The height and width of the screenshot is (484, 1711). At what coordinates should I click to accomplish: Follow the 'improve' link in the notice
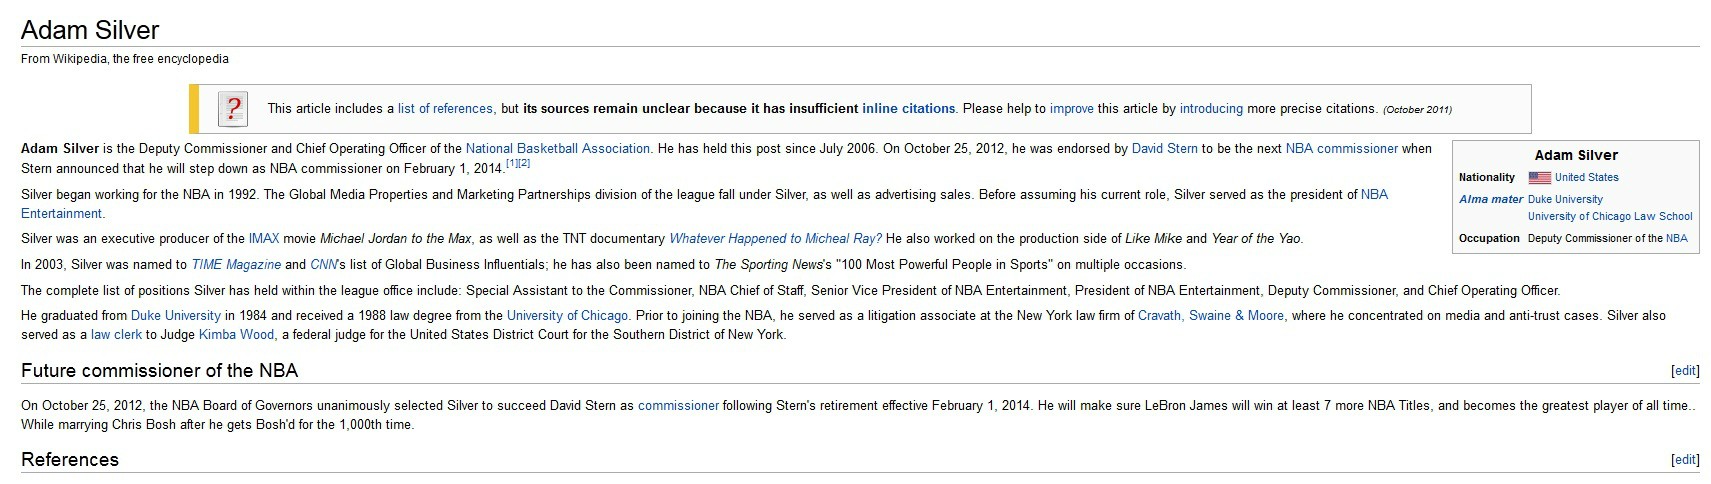[1071, 109]
